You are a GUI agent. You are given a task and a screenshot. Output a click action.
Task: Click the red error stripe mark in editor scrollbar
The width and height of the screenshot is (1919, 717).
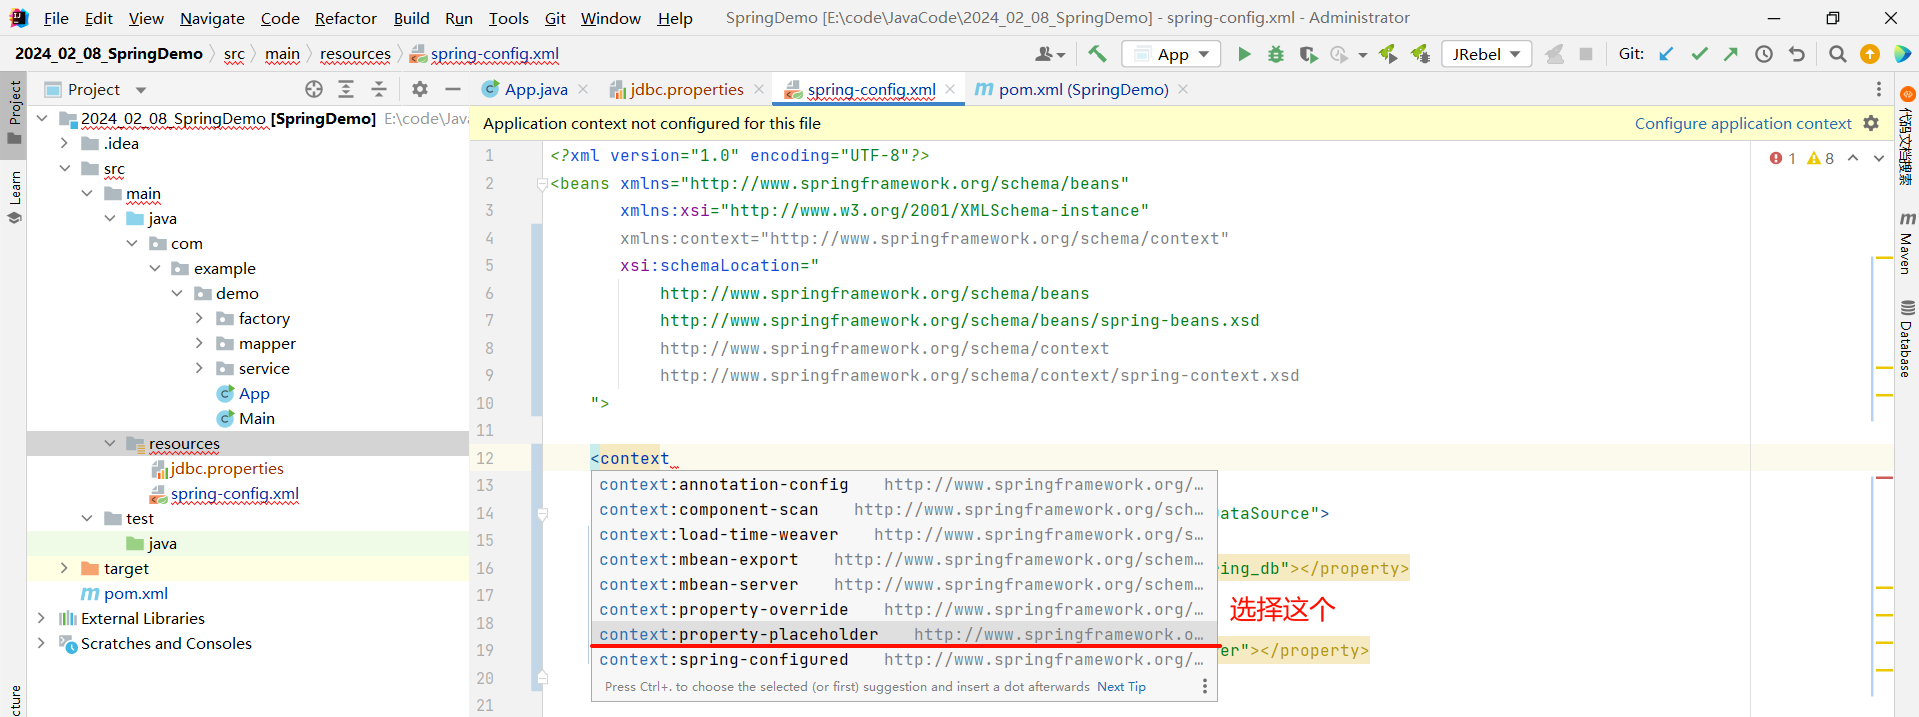[1884, 477]
